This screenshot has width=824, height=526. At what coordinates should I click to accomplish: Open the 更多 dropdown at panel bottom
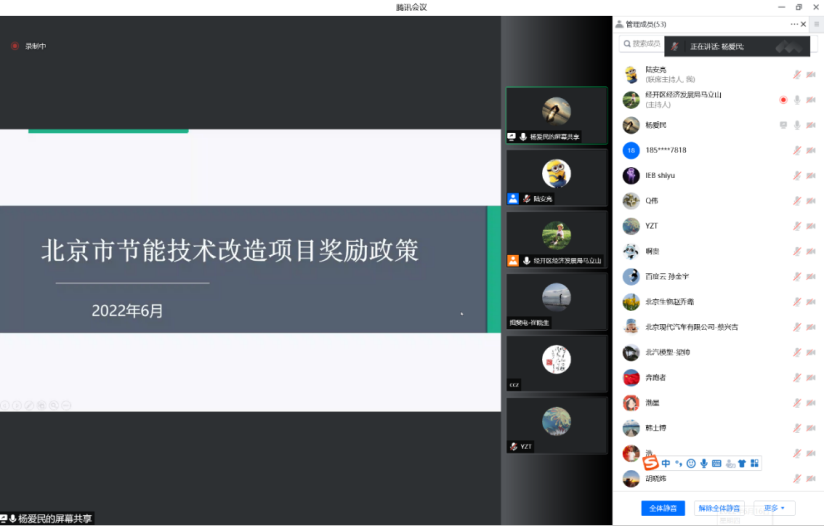pos(774,508)
